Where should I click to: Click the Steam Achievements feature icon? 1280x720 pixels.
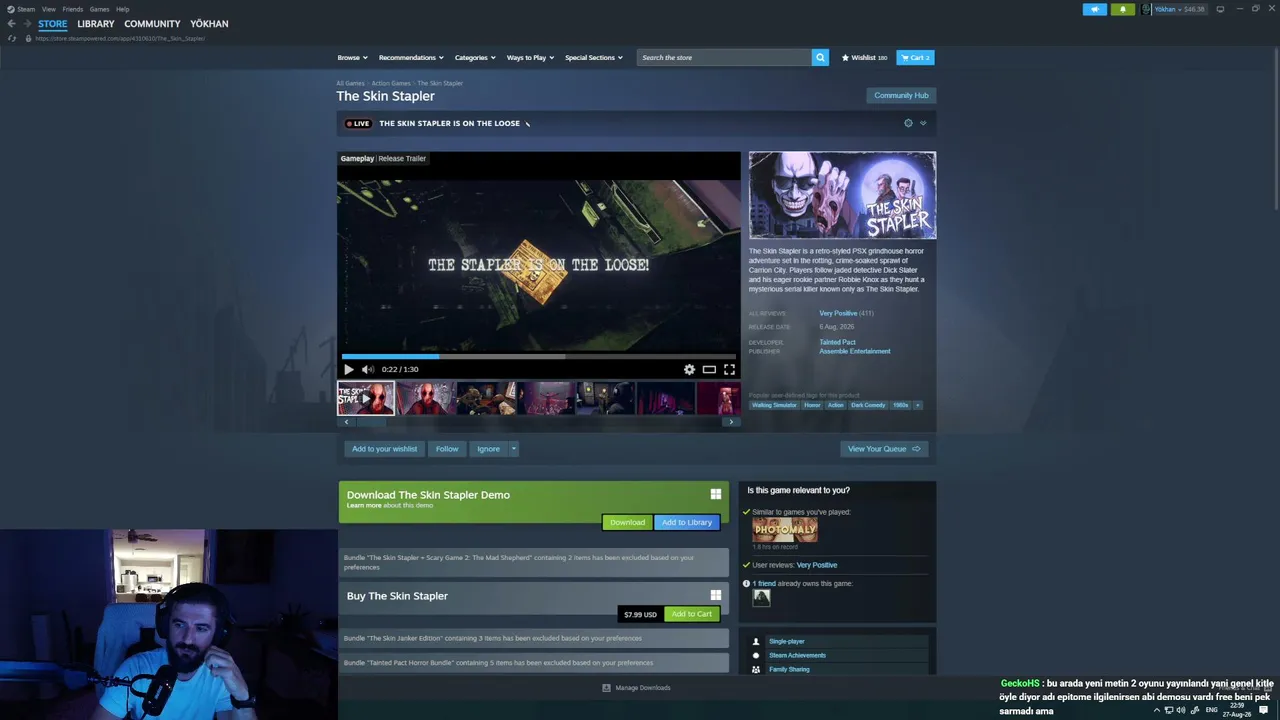click(x=756, y=655)
